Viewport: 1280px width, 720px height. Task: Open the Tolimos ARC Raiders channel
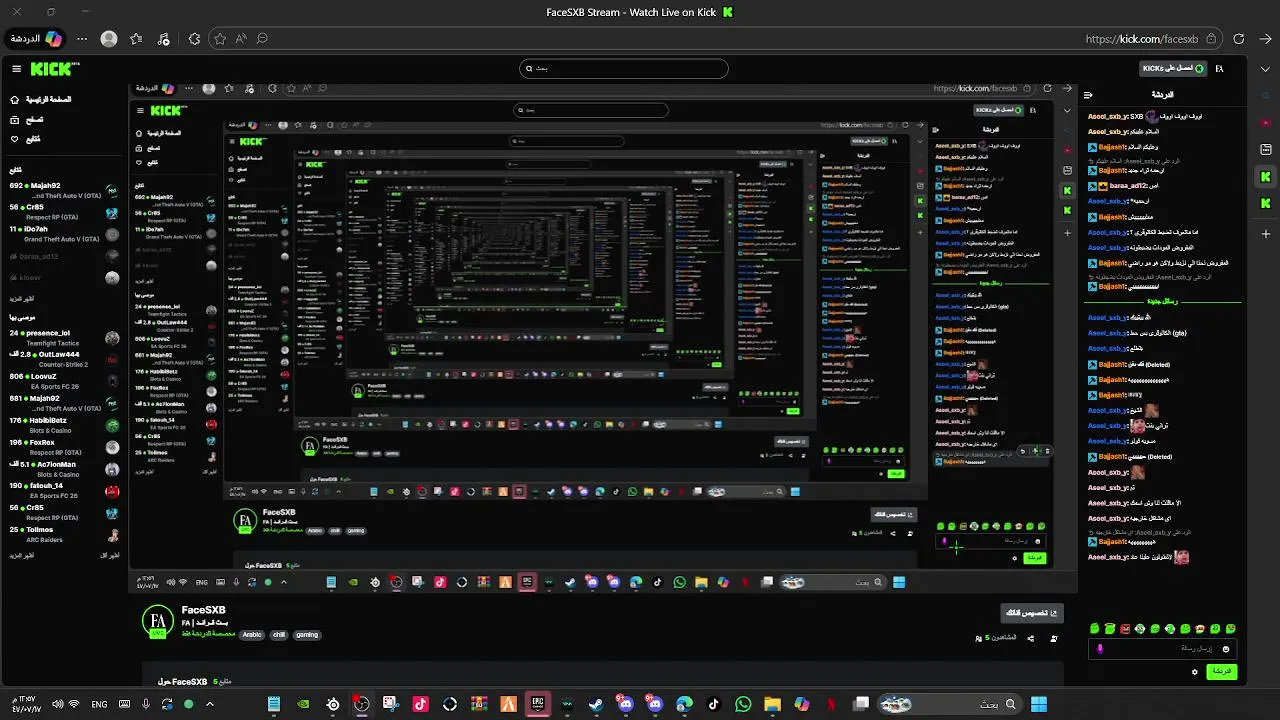pyautogui.click(x=64, y=534)
